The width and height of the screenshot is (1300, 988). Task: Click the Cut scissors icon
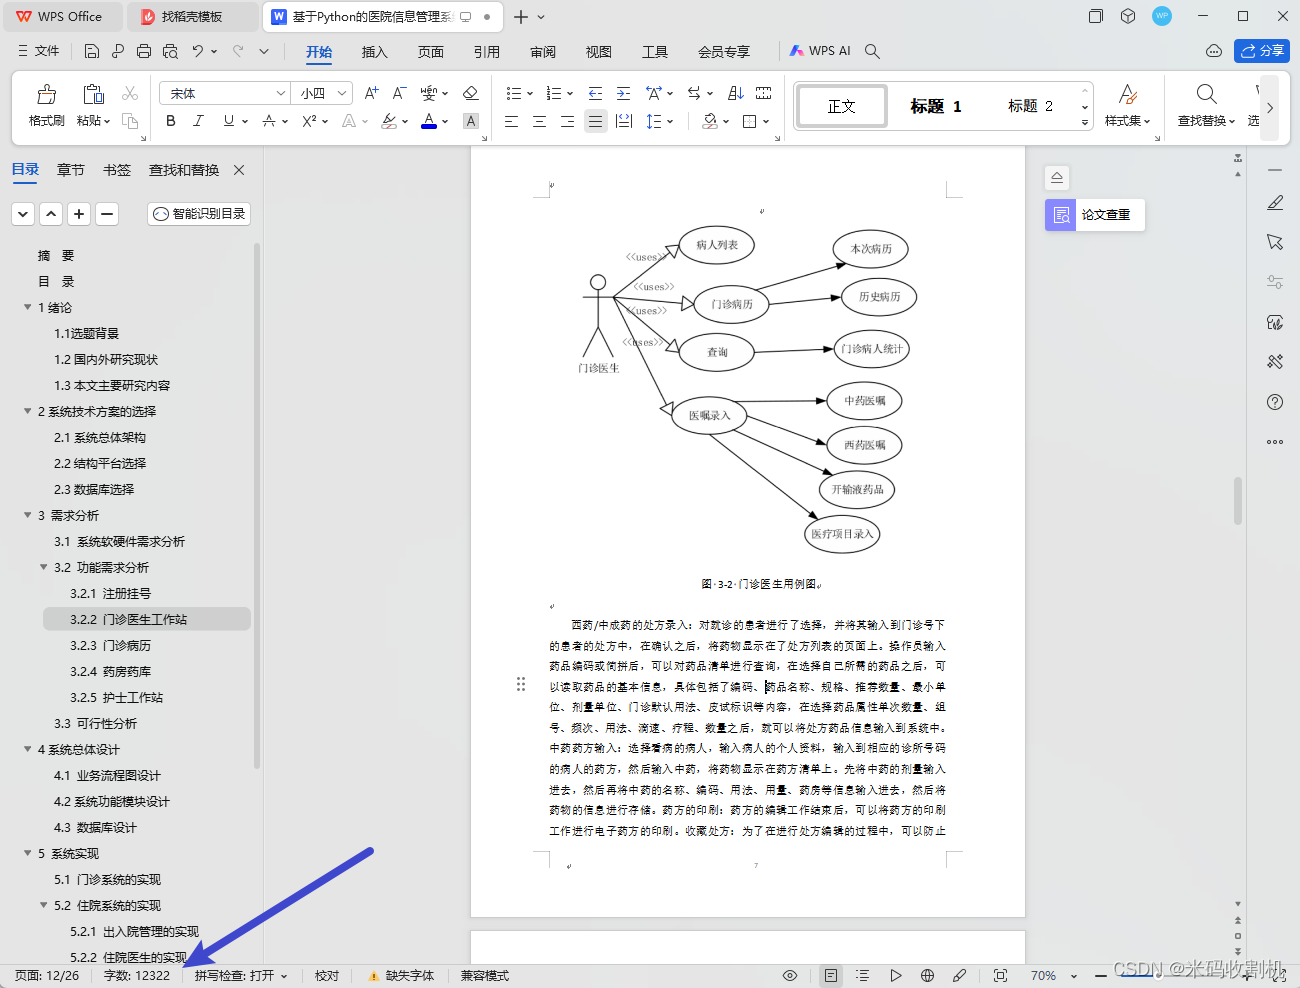coord(130,93)
